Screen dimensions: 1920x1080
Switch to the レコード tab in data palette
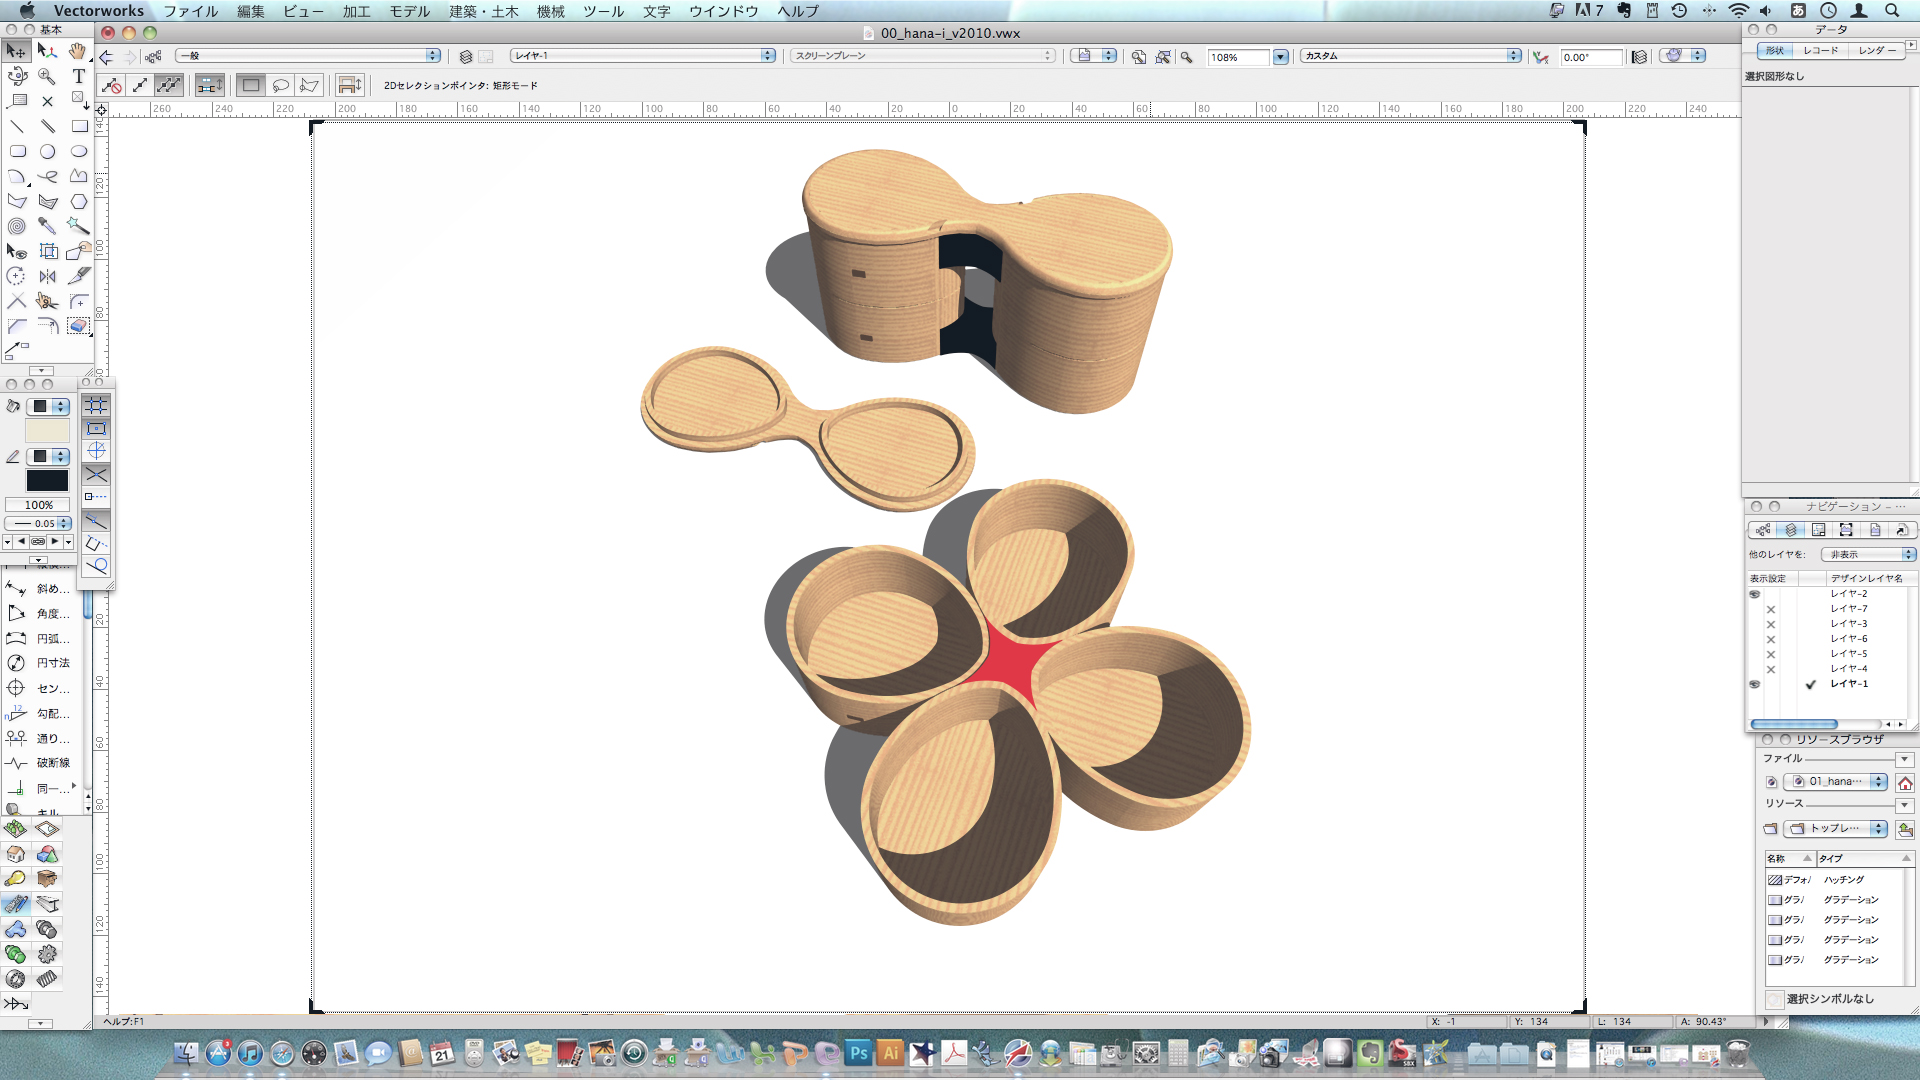point(1820,50)
